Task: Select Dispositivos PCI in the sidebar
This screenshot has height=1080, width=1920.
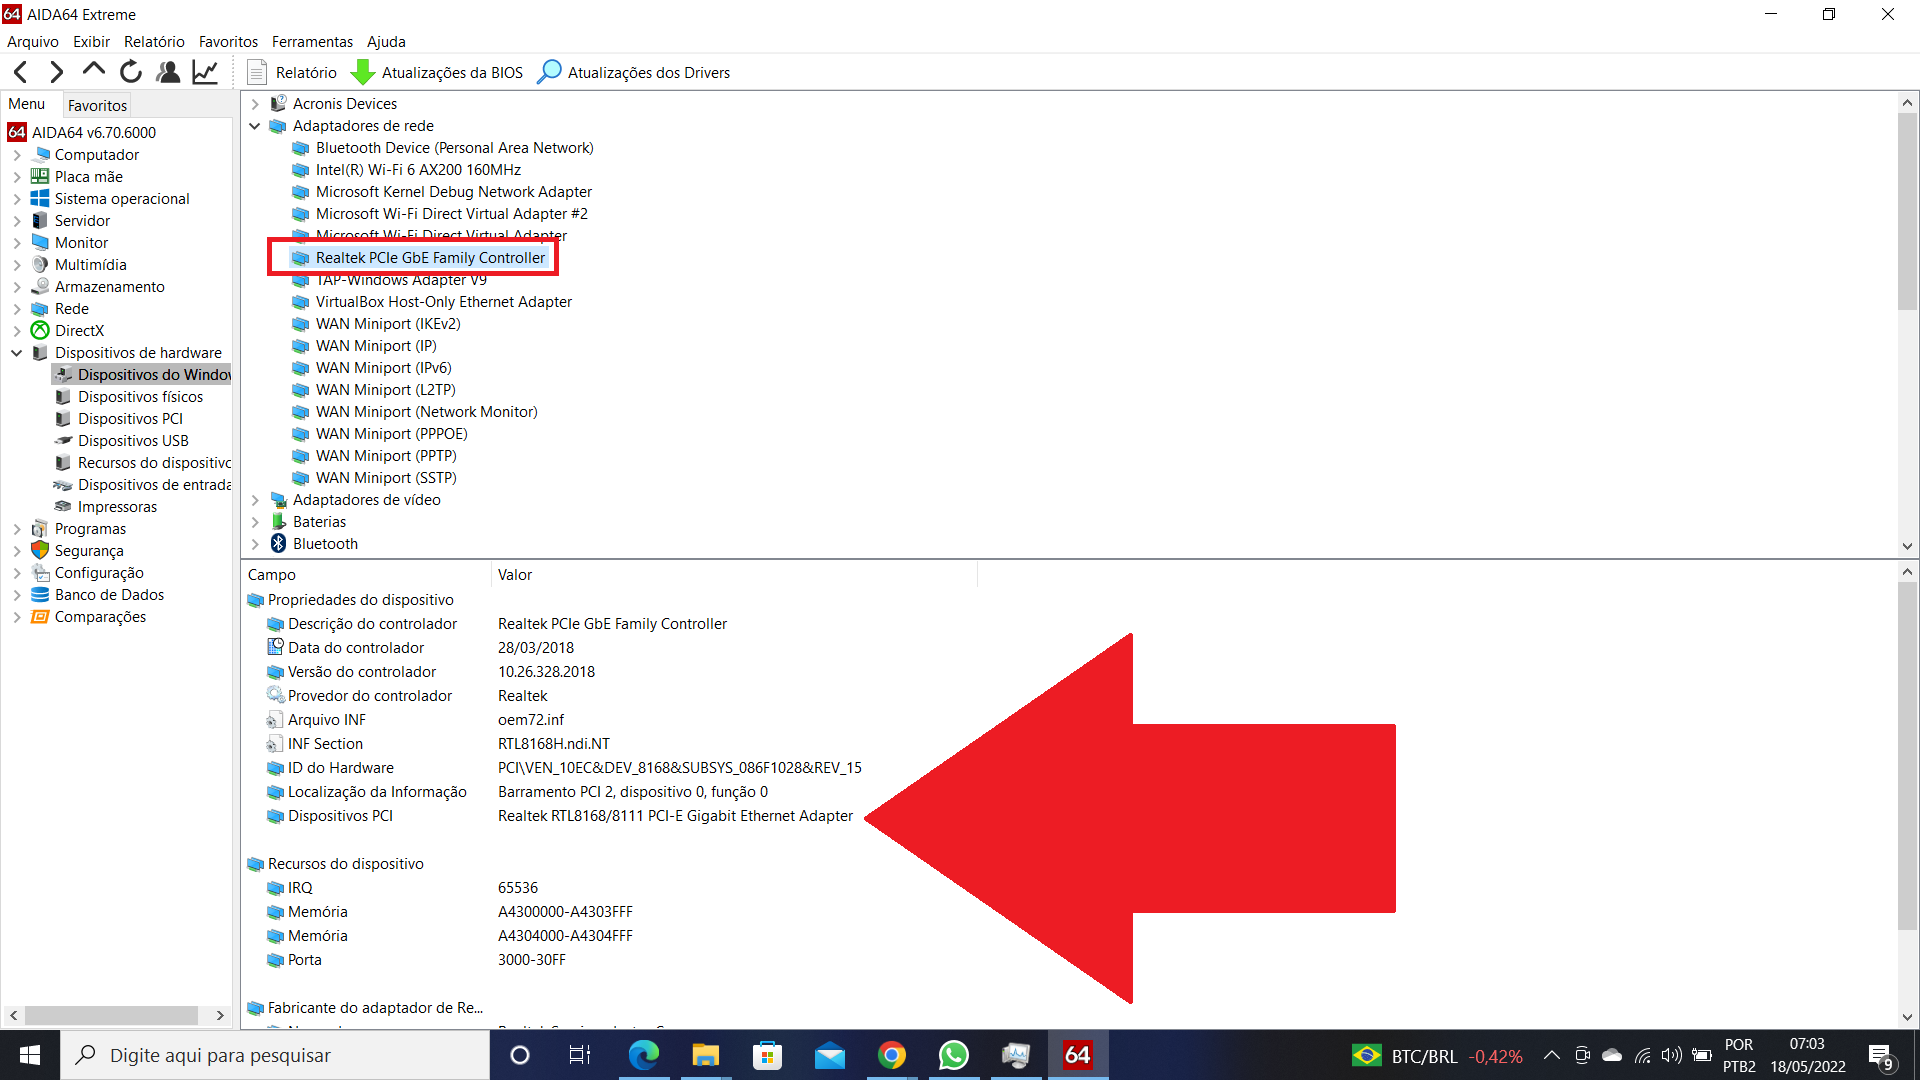Action: (x=130, y=419)
